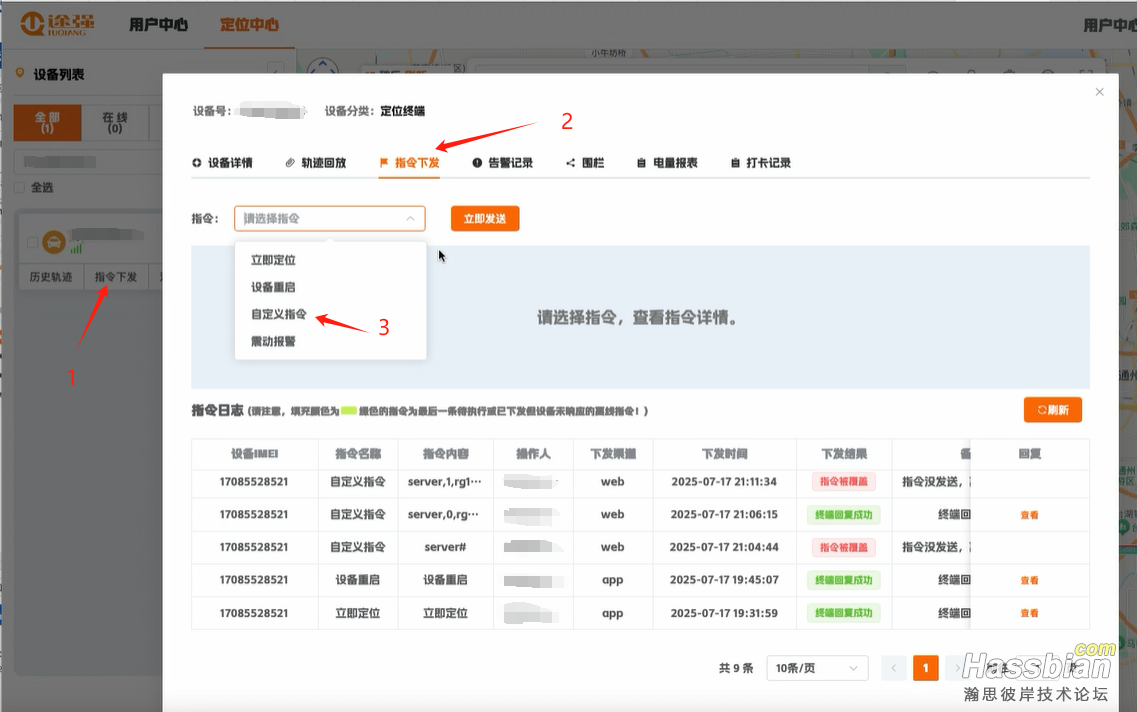1137x712 pixels.
Task: Click 查看 in the 19:31:59 row
Action: click(1029, 613)
